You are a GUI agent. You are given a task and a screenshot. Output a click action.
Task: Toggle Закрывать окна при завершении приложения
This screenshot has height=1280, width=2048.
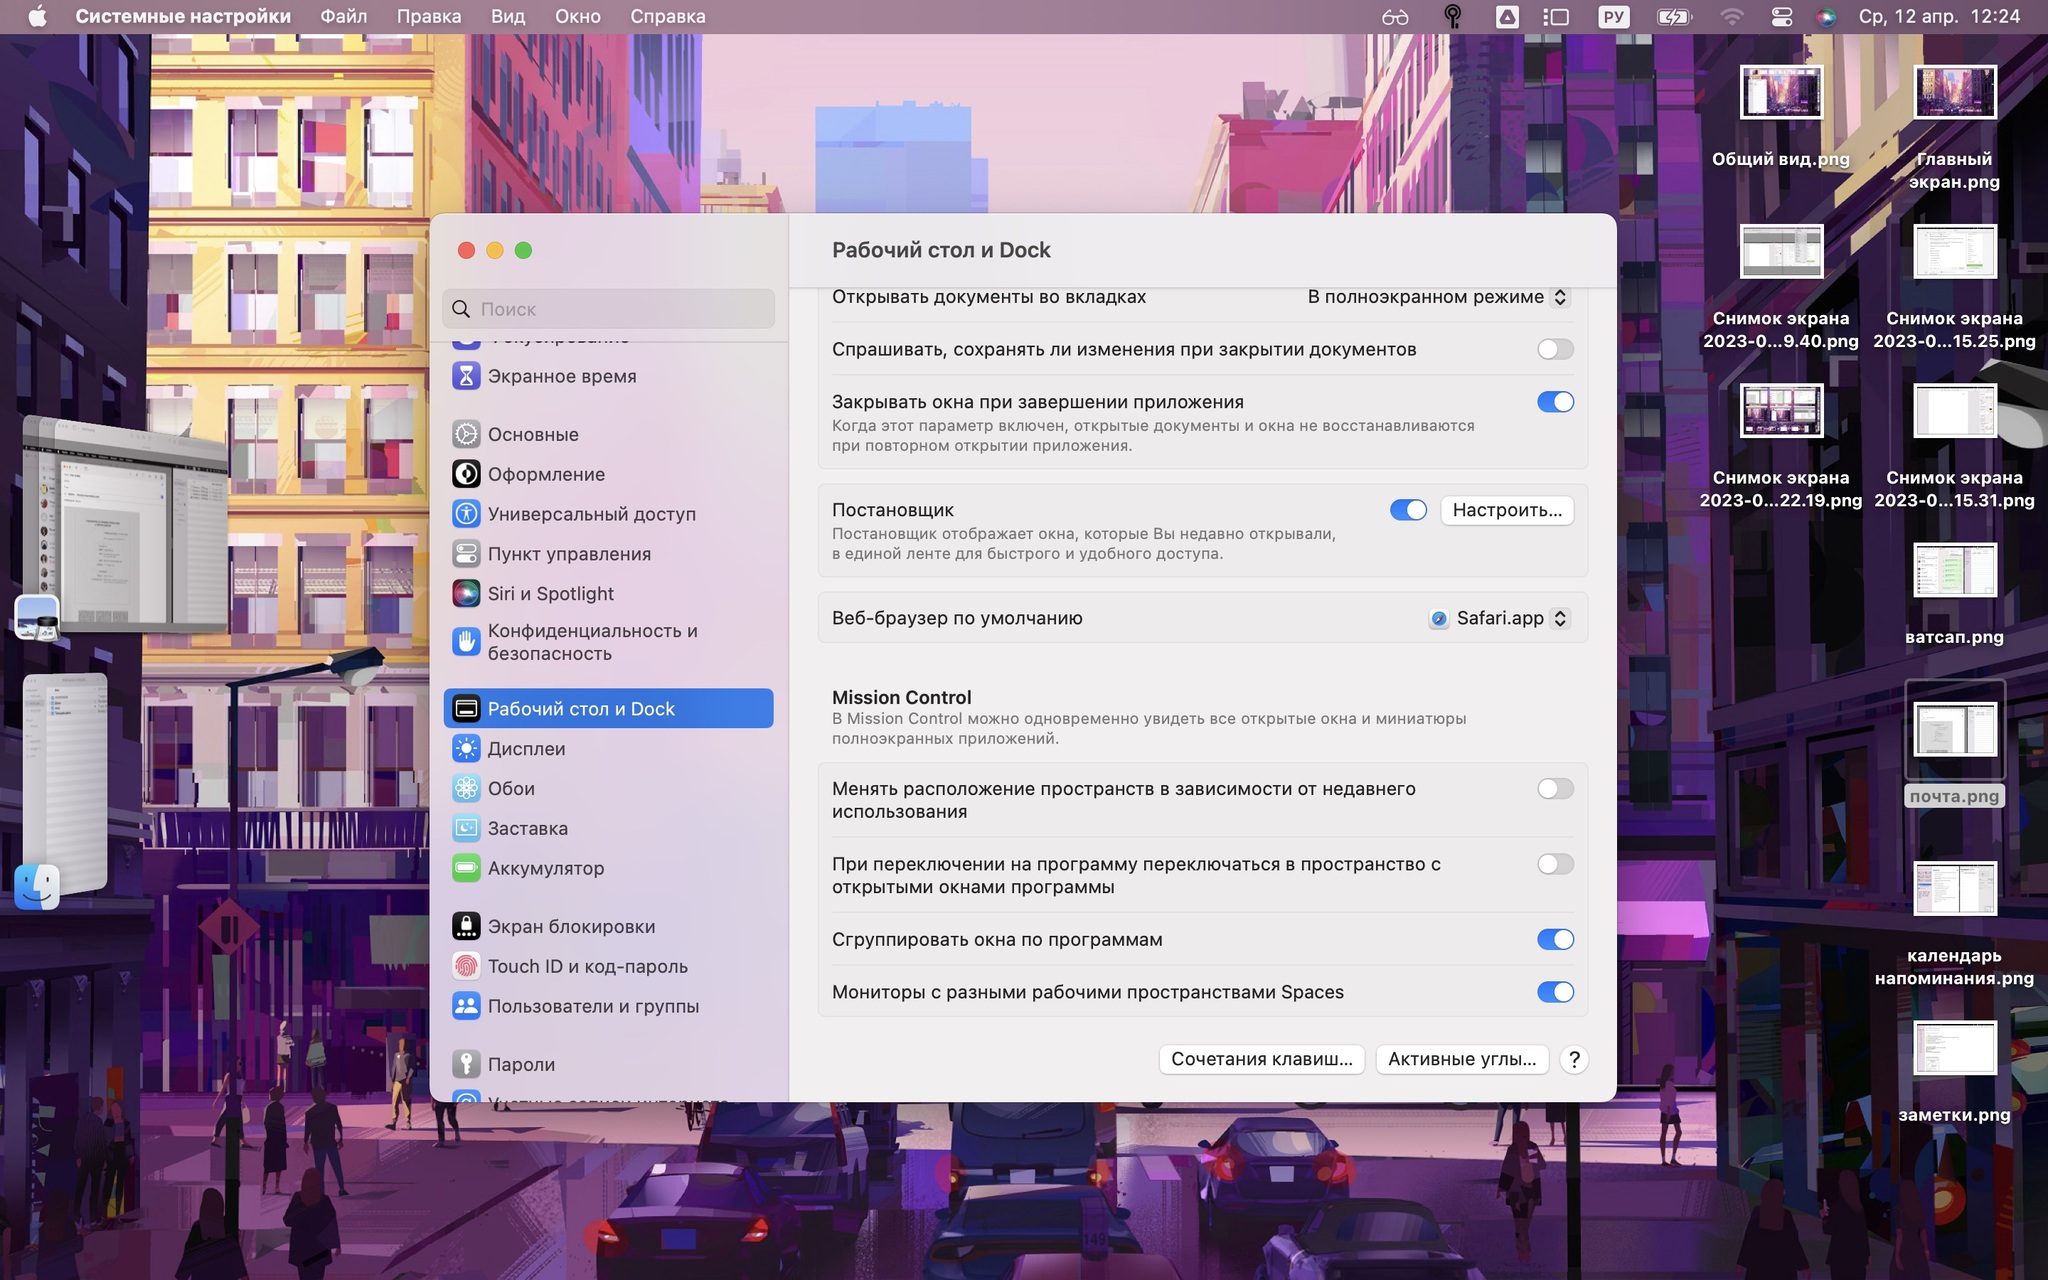1553,401
